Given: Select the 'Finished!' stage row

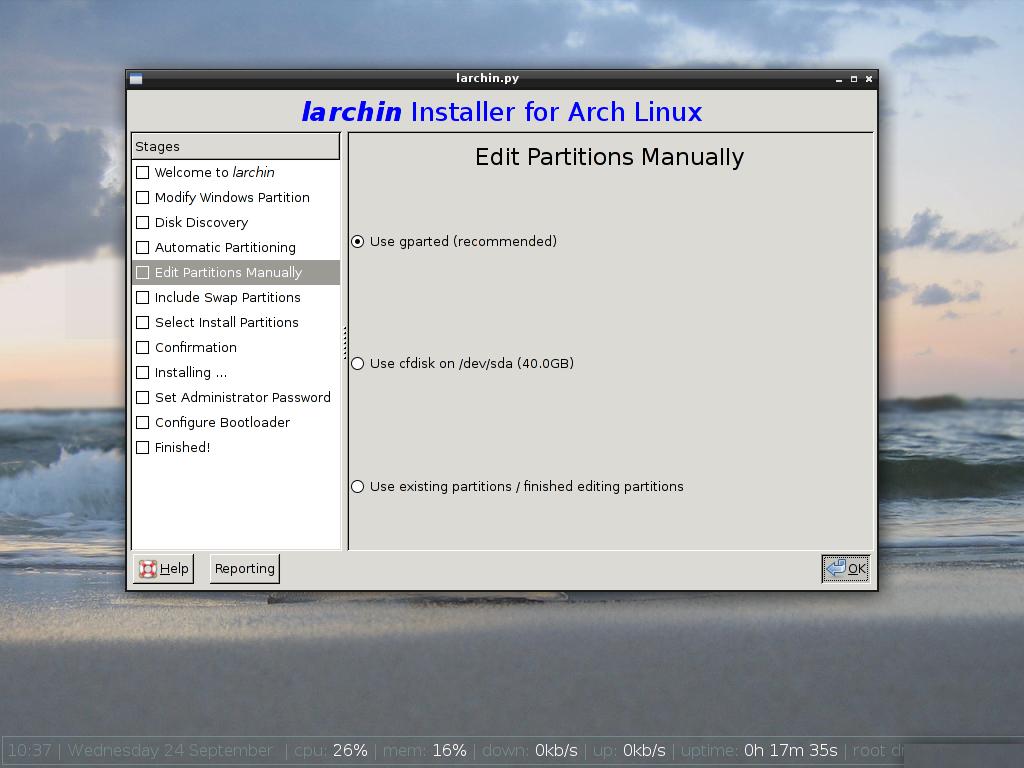Looking at the screenshot, I should (x=236, y=447).
